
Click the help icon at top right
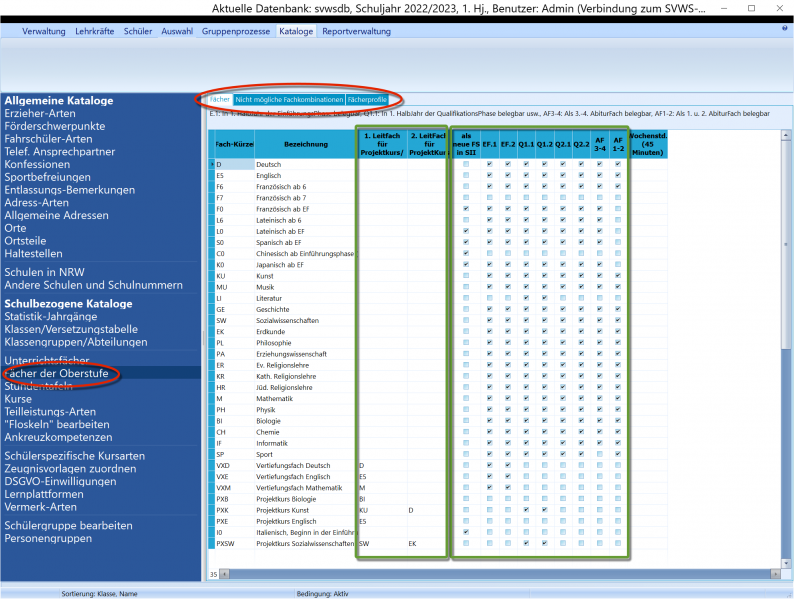tap(784, 29)
